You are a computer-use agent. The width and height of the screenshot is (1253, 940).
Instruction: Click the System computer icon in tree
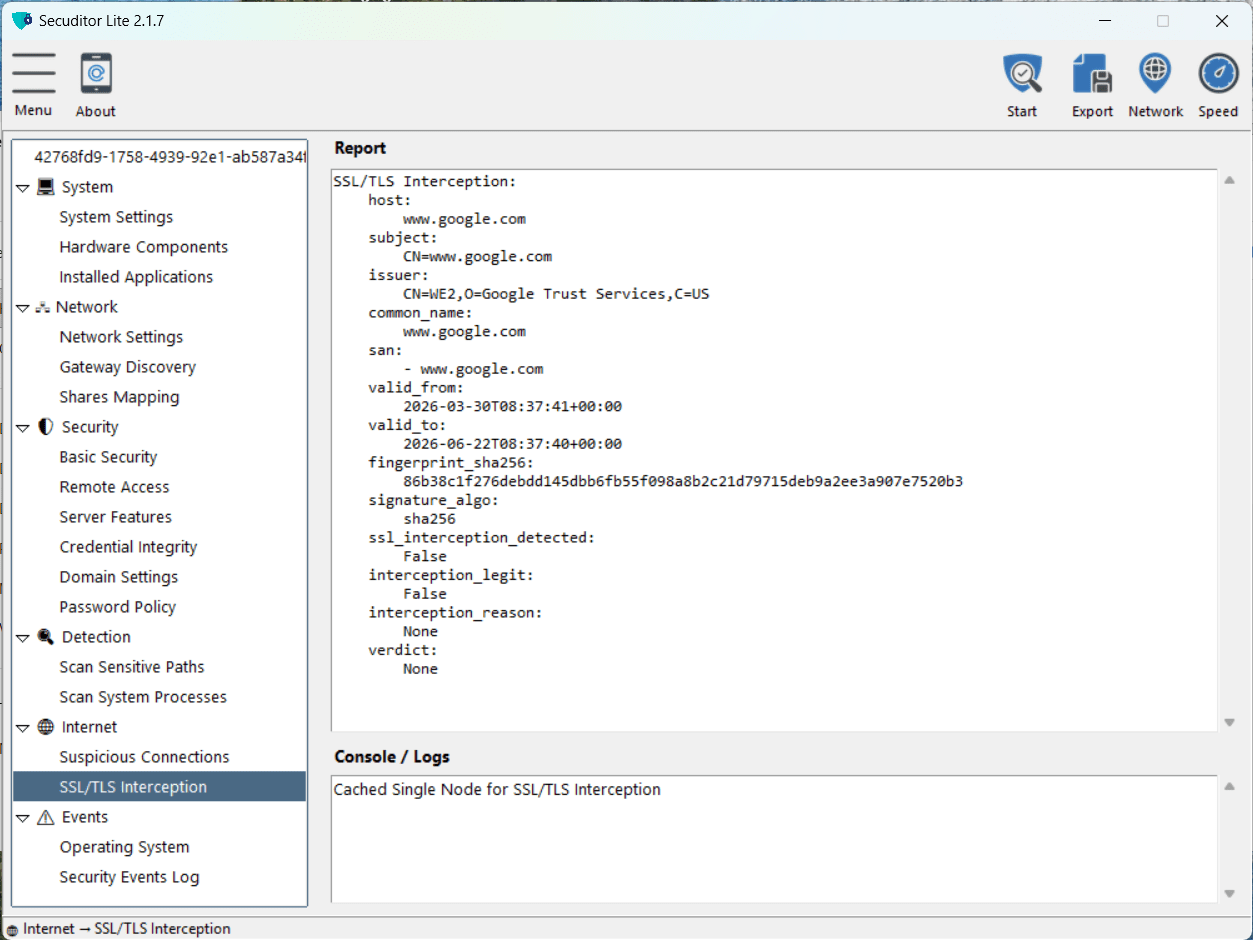tap(46, 187)
